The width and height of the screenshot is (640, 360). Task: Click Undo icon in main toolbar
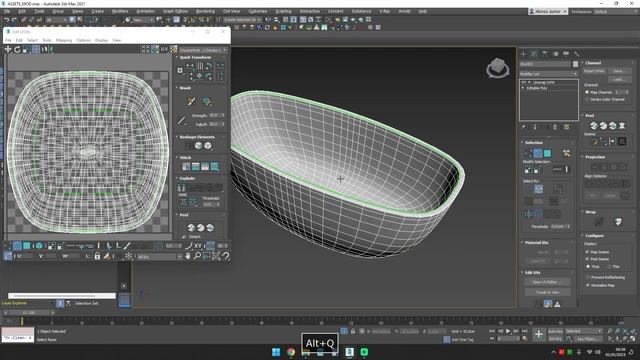[x=7, y=20]
